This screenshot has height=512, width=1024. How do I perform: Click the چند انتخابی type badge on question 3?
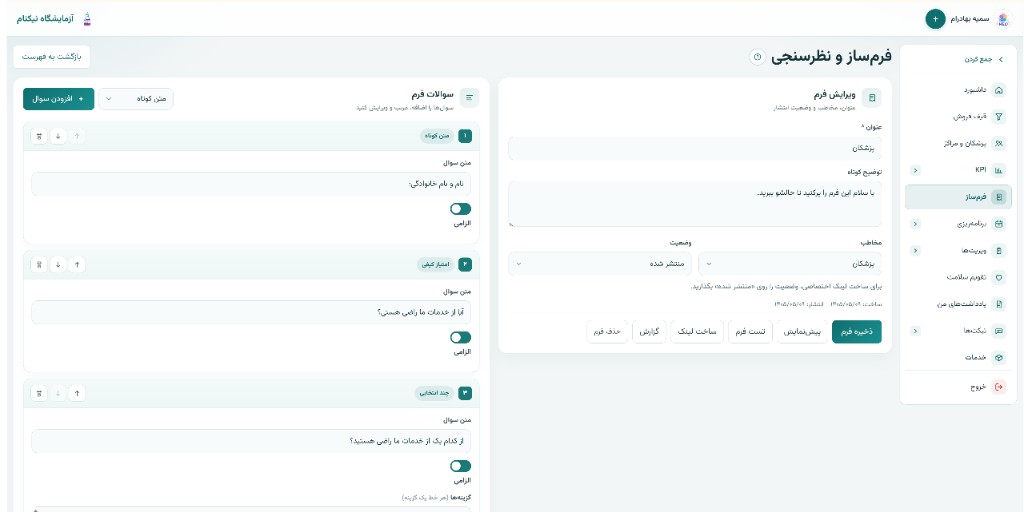tap(434, 393)
